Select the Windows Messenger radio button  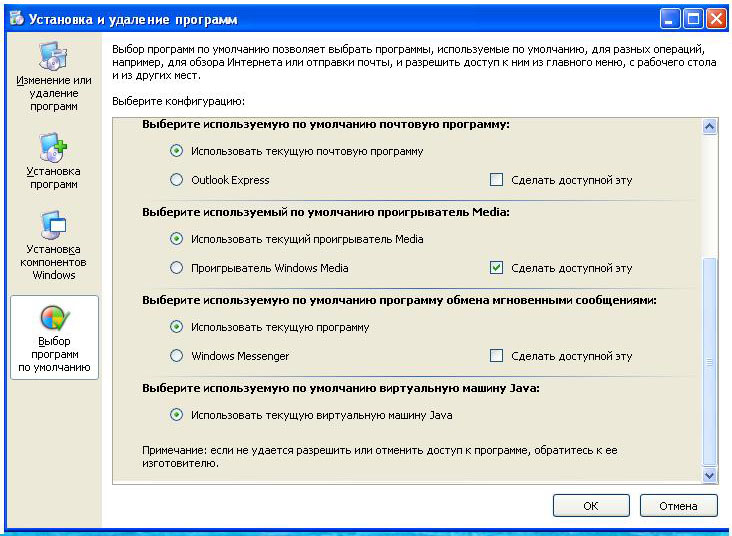176,356
